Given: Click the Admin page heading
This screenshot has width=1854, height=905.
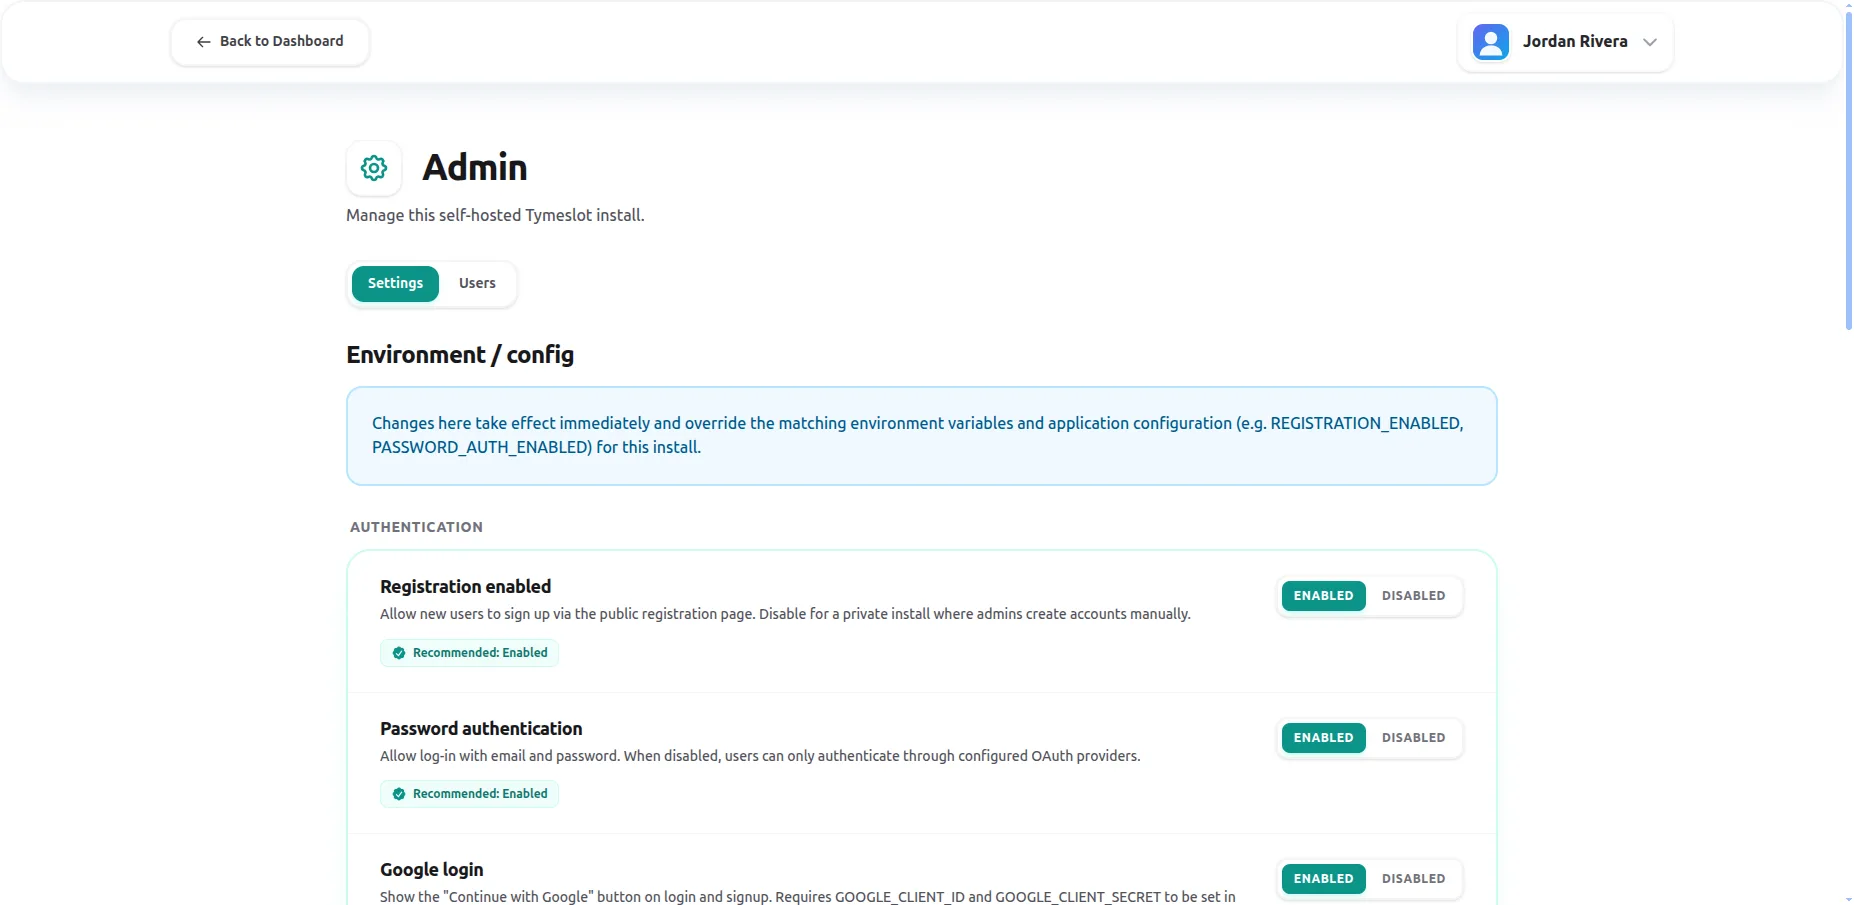Looking at the screenshot, I should tap(474, 168).
